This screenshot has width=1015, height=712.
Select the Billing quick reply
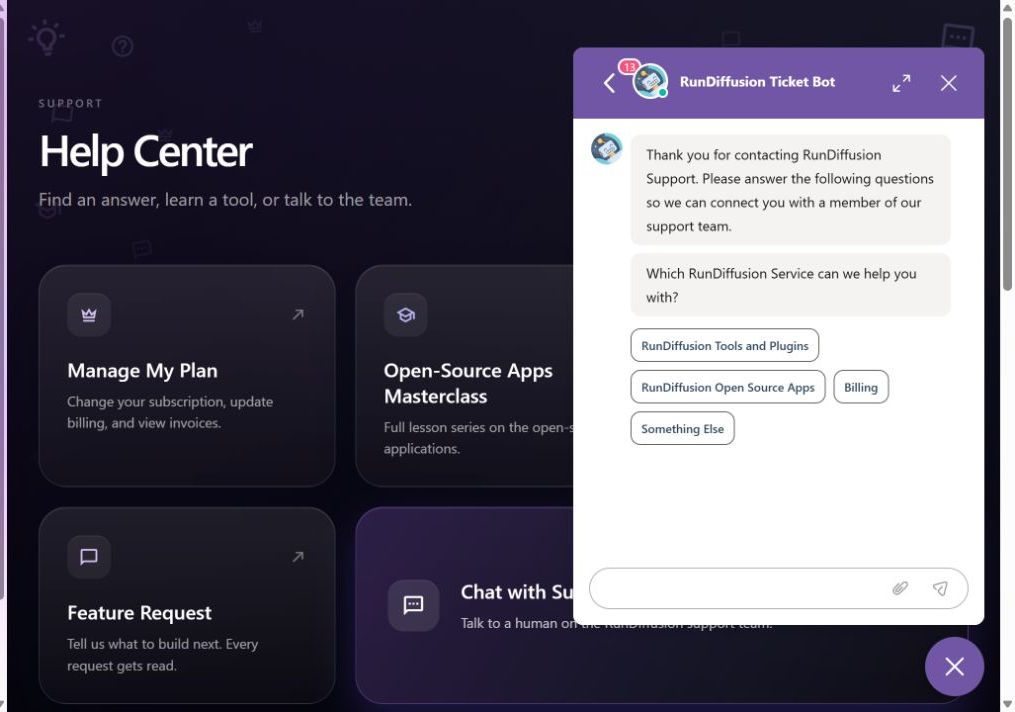click(860, 387)
